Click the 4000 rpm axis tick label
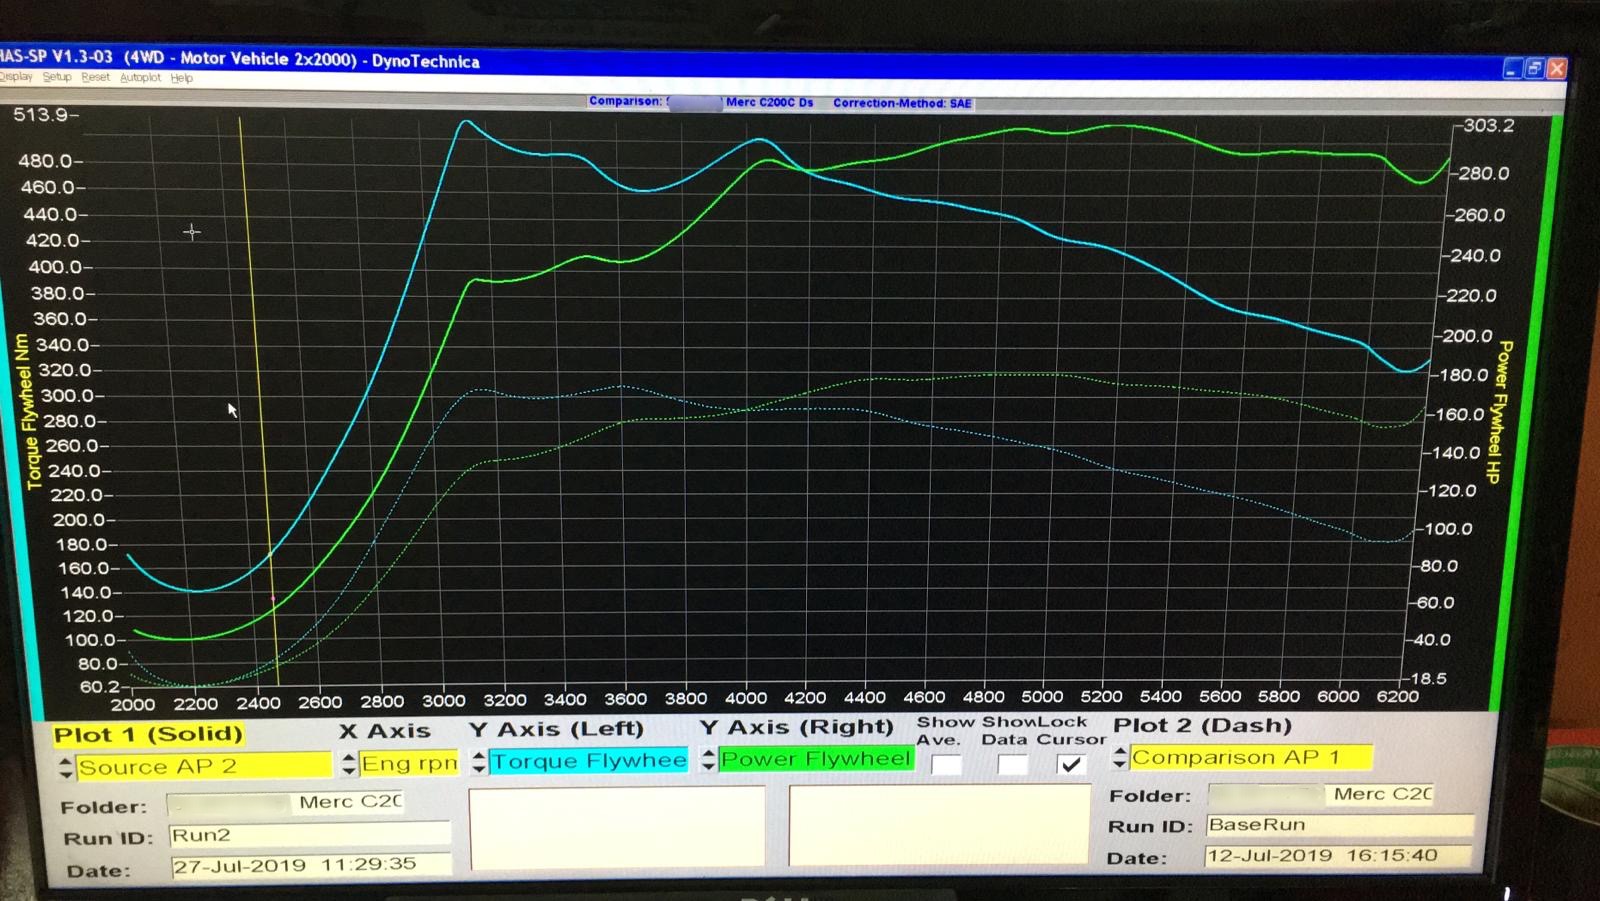Viewport: 1600px width, 901px height. click(x=745, y=698)
